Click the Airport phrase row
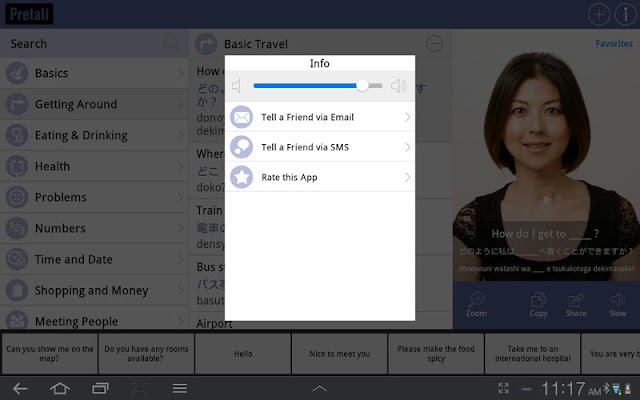Image resolution: width=640 pixels, height=400 pixels. (x=320, y=322)
